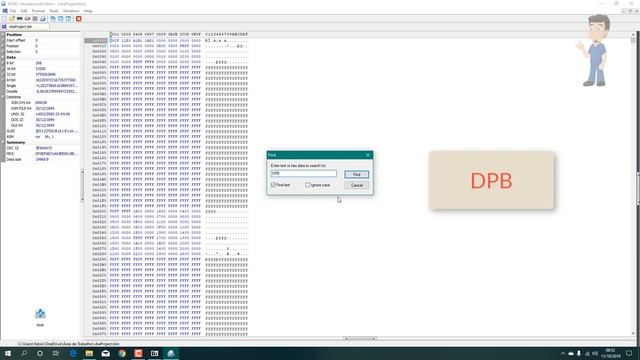Click the application icon left of File menu
Screen dimensions: 640x360
[5, 11]
